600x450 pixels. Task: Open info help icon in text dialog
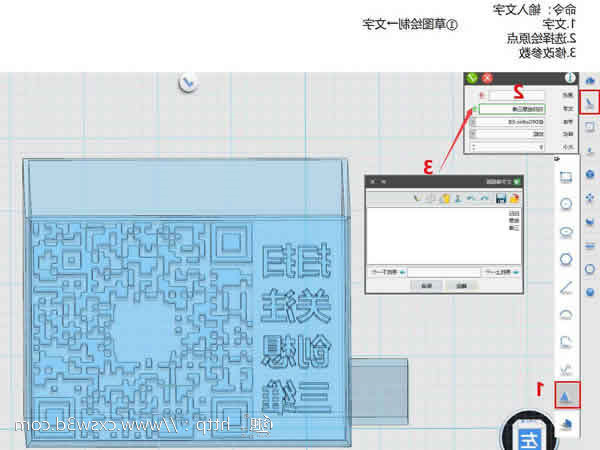[570, 78]
